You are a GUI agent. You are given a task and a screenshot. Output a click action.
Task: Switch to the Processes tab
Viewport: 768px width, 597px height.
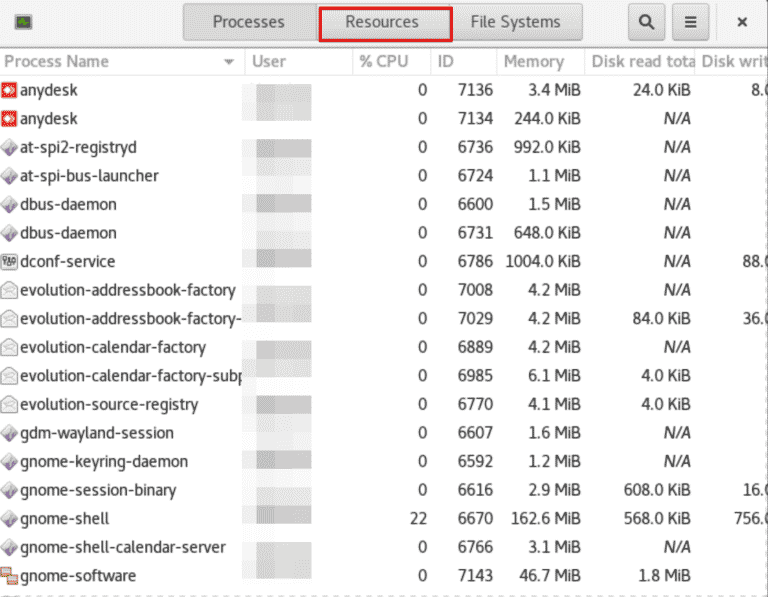tap(249, 22)
